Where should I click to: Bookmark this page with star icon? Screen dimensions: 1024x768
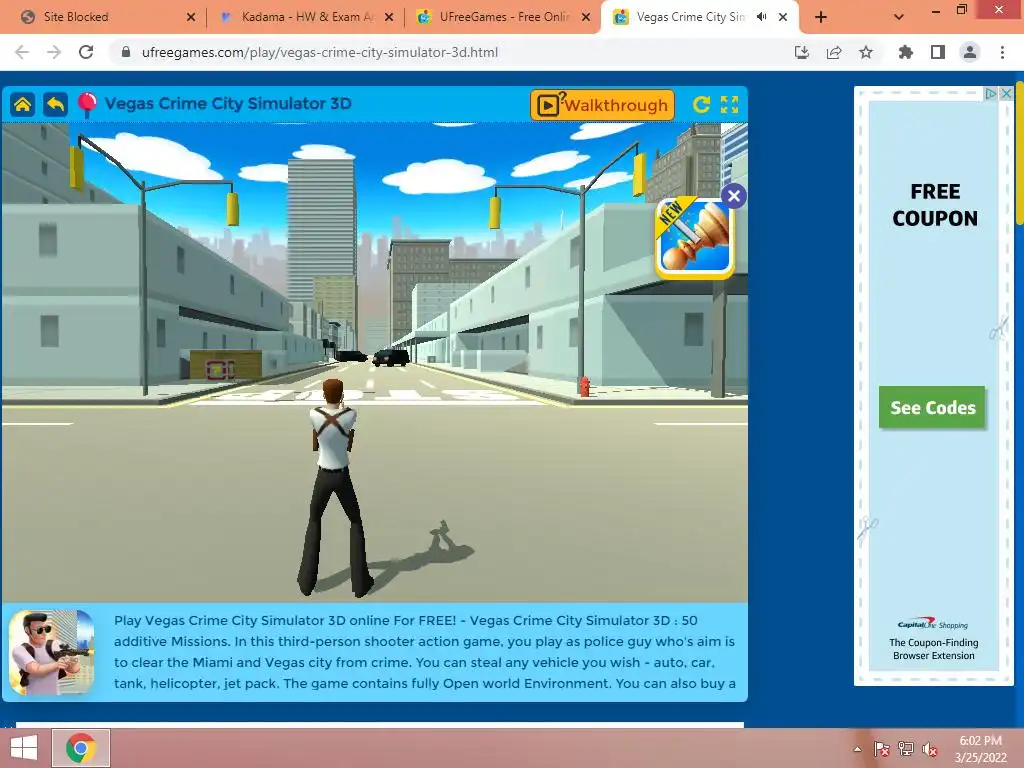tap(866, 52)
